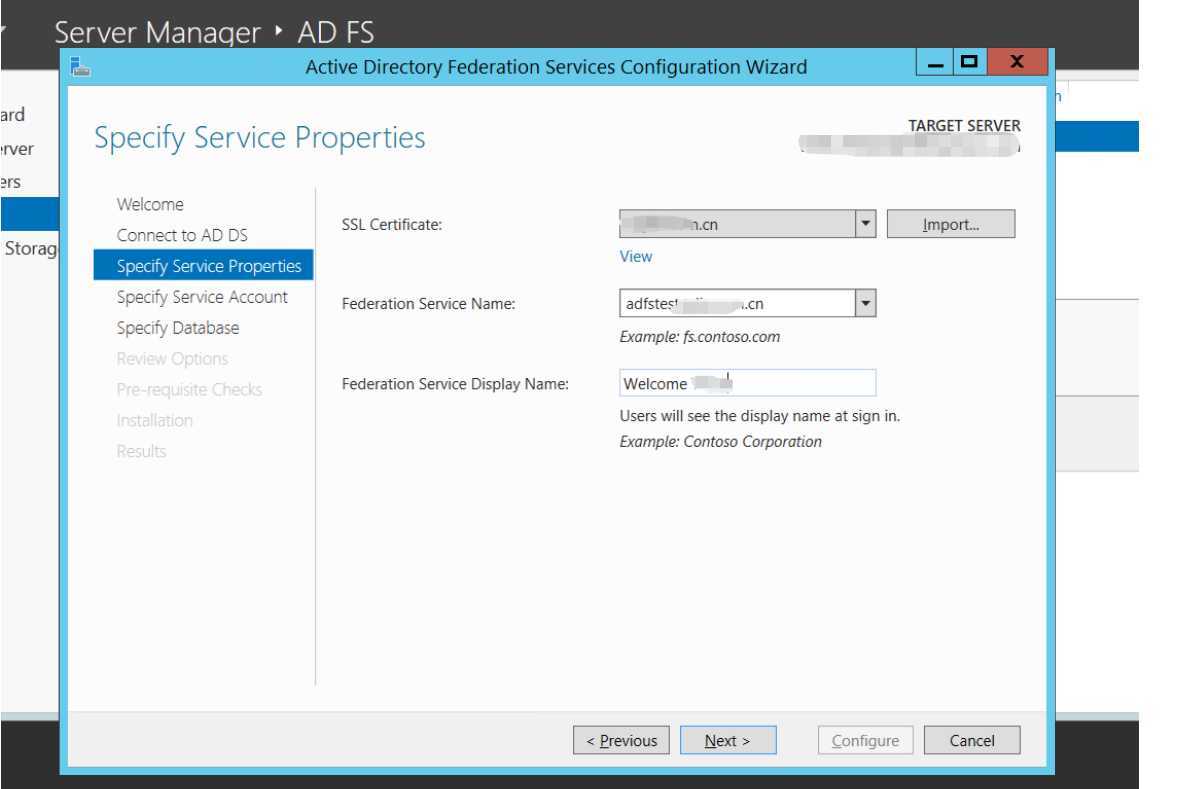Click the TARGET SERVER label
Screen dimensions: 1183x789
click(964, 126)
